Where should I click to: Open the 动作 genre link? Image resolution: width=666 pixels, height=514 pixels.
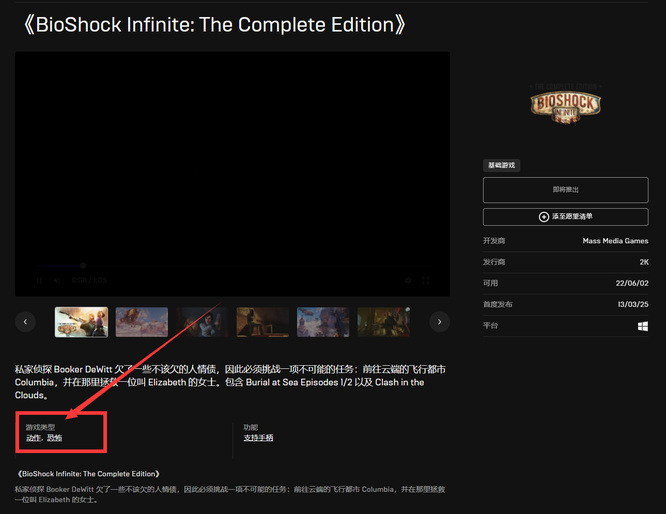pos(34,438)
